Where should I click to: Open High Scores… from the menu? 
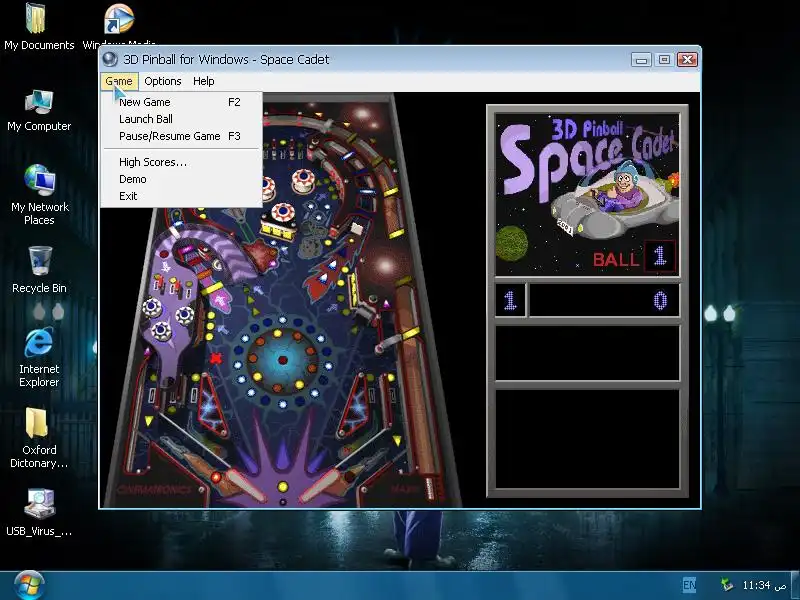pyautogui.click(x=181, y=162)
